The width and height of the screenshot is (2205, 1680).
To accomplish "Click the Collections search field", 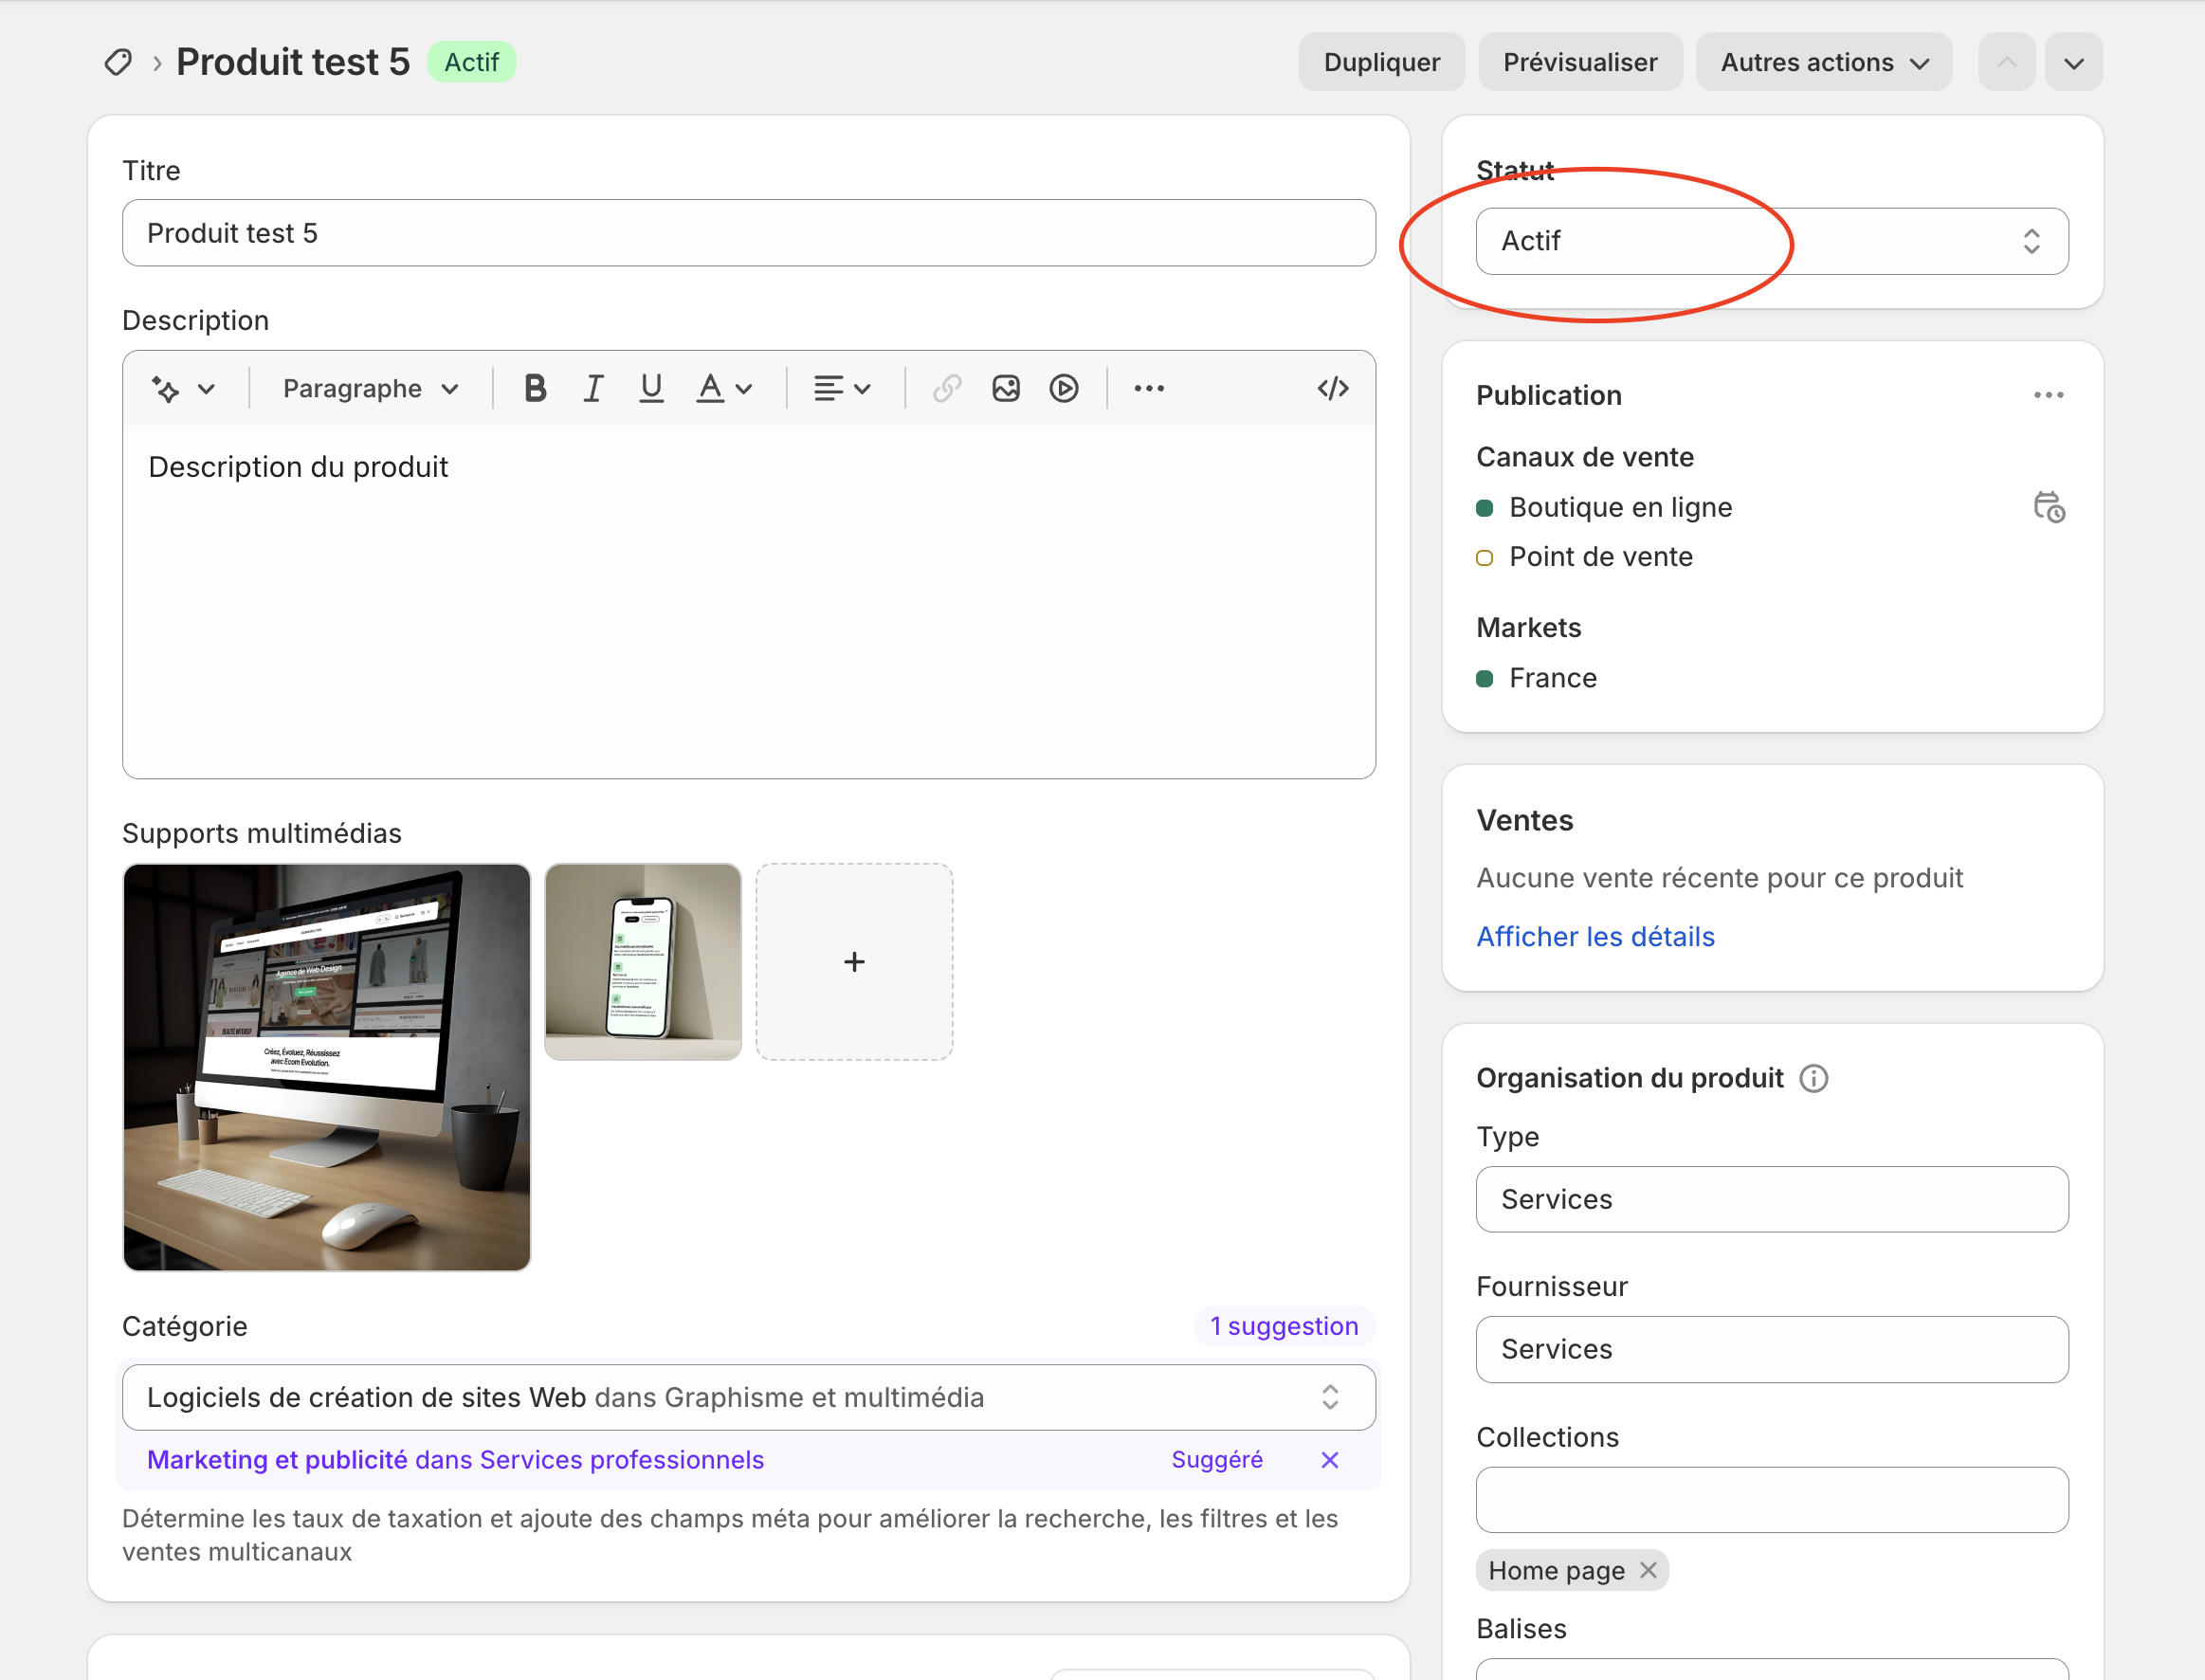I will point(1771,1499).
